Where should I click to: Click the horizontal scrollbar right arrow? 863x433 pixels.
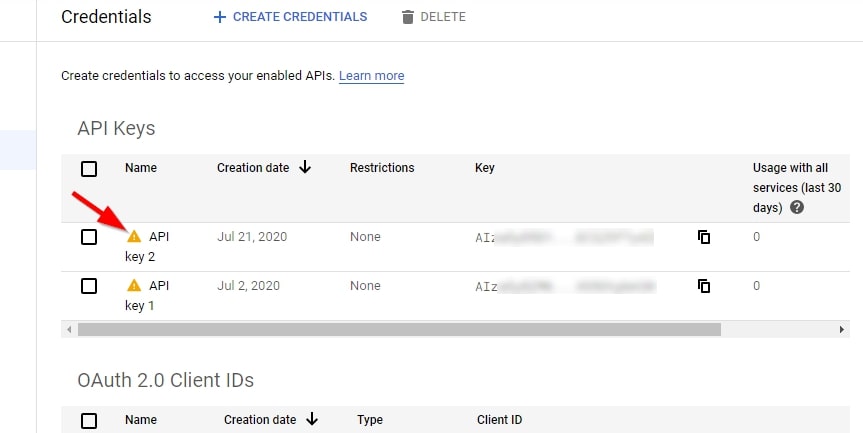[x=842, y=330]
